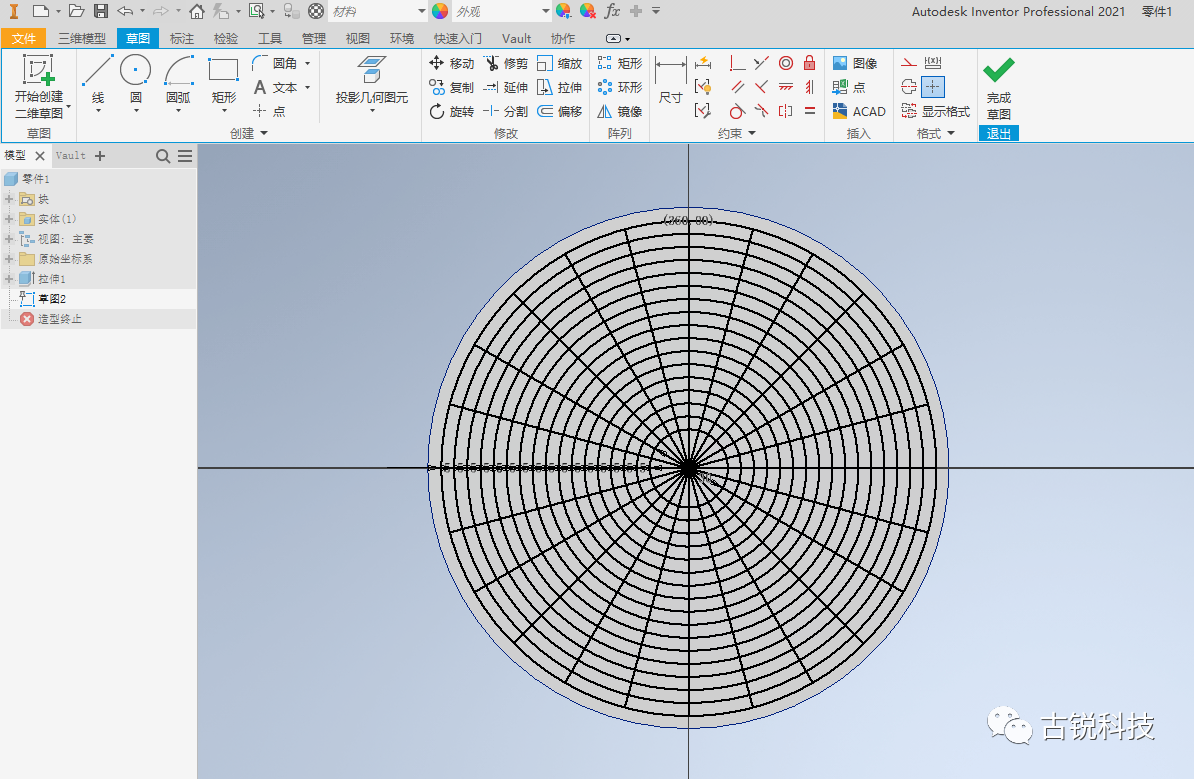Select the 复制 (Copy) tool
The height and width of the screenshot is (779, 1194).
(x=452, y=88)
